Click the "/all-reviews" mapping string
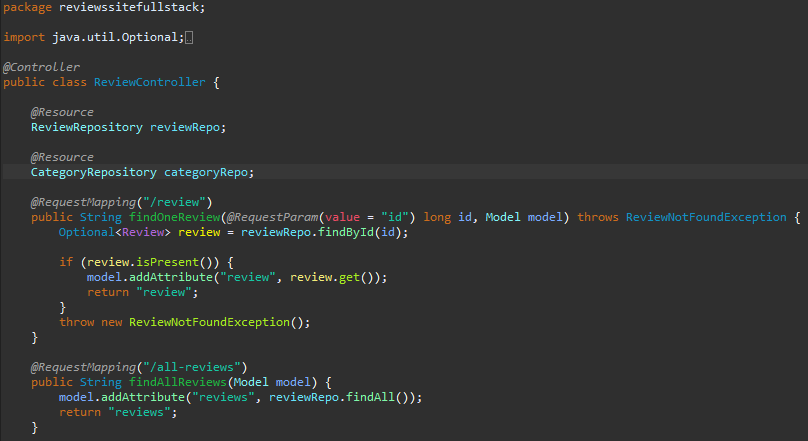Viewport: 808px width, 441px height. click(192, 367)
